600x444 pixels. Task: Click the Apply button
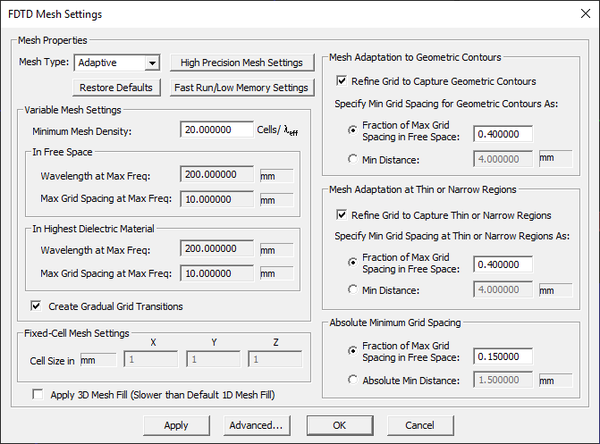click(175, 425)
